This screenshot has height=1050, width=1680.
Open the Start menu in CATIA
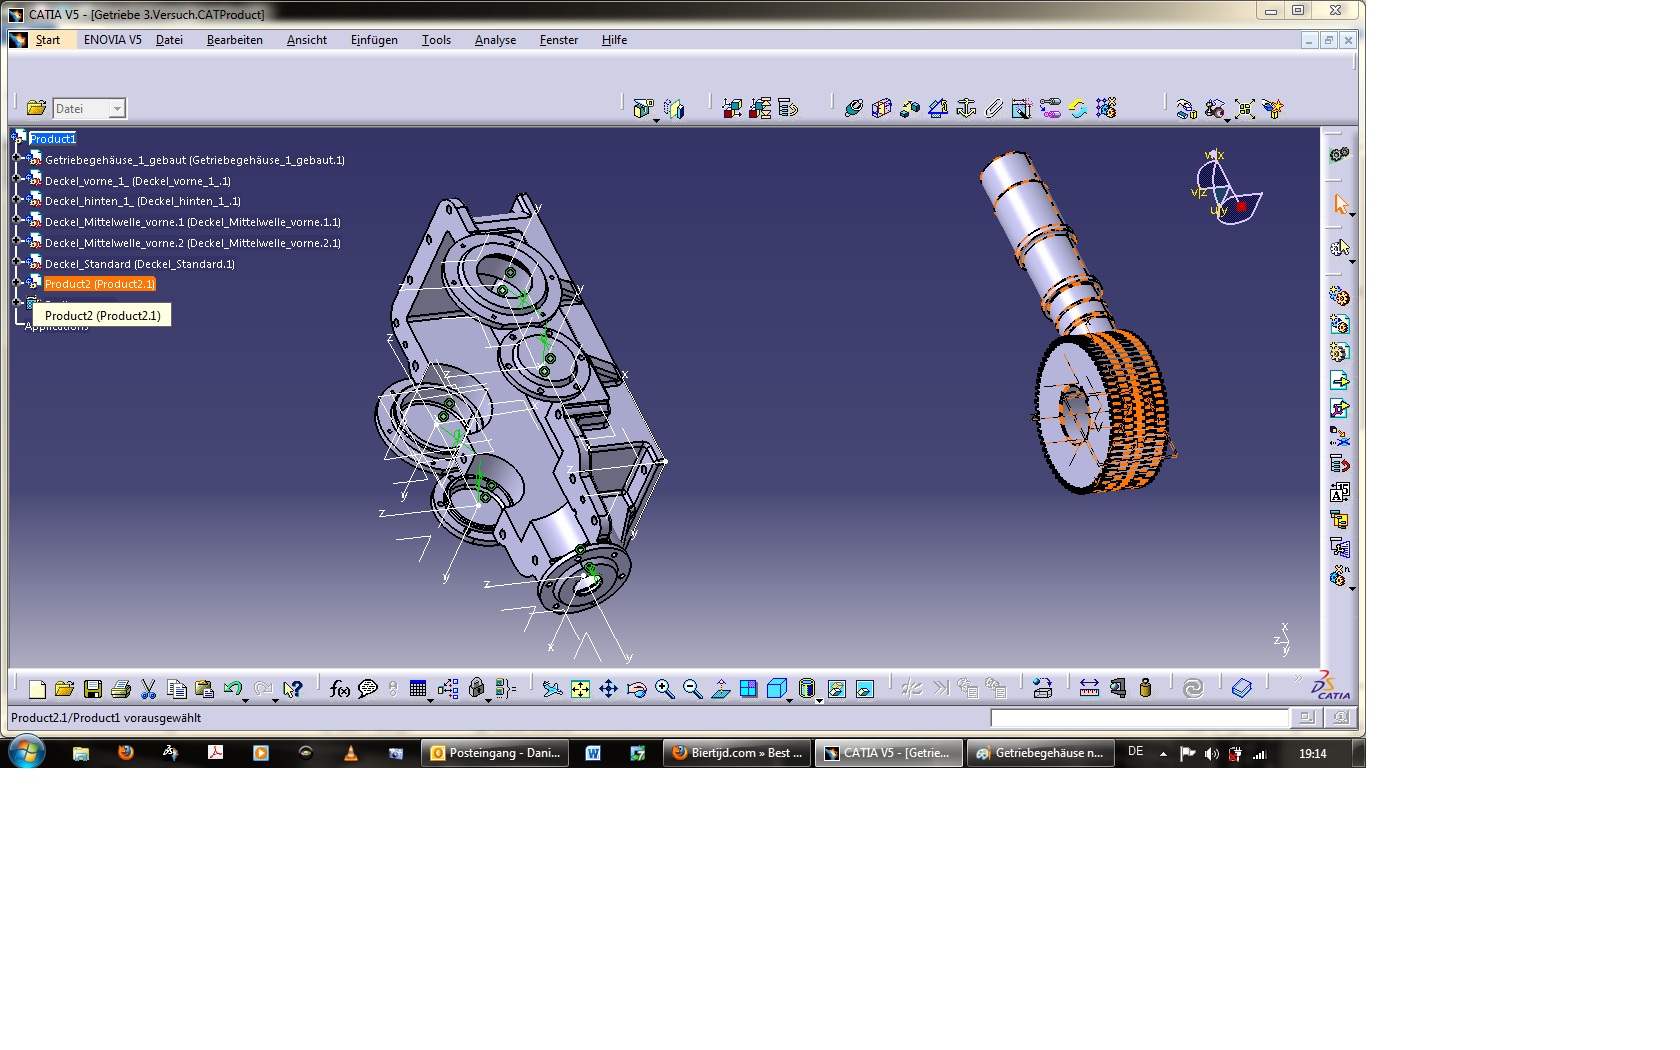48,40
